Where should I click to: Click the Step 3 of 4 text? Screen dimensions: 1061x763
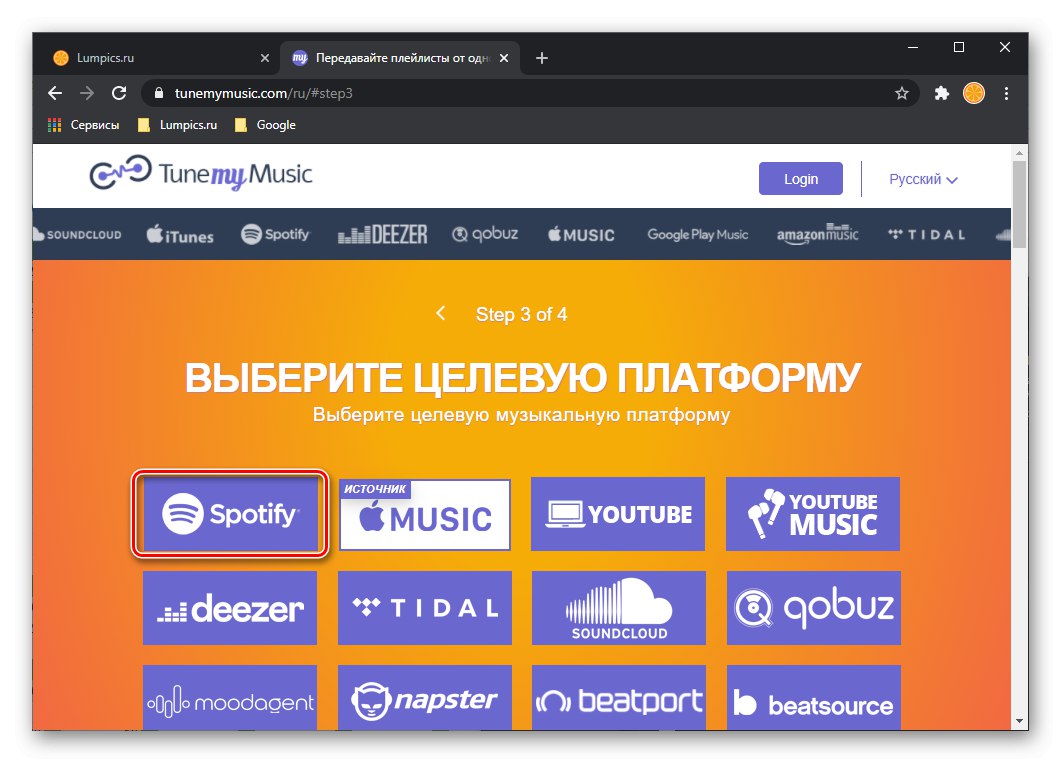pos(521,315)
